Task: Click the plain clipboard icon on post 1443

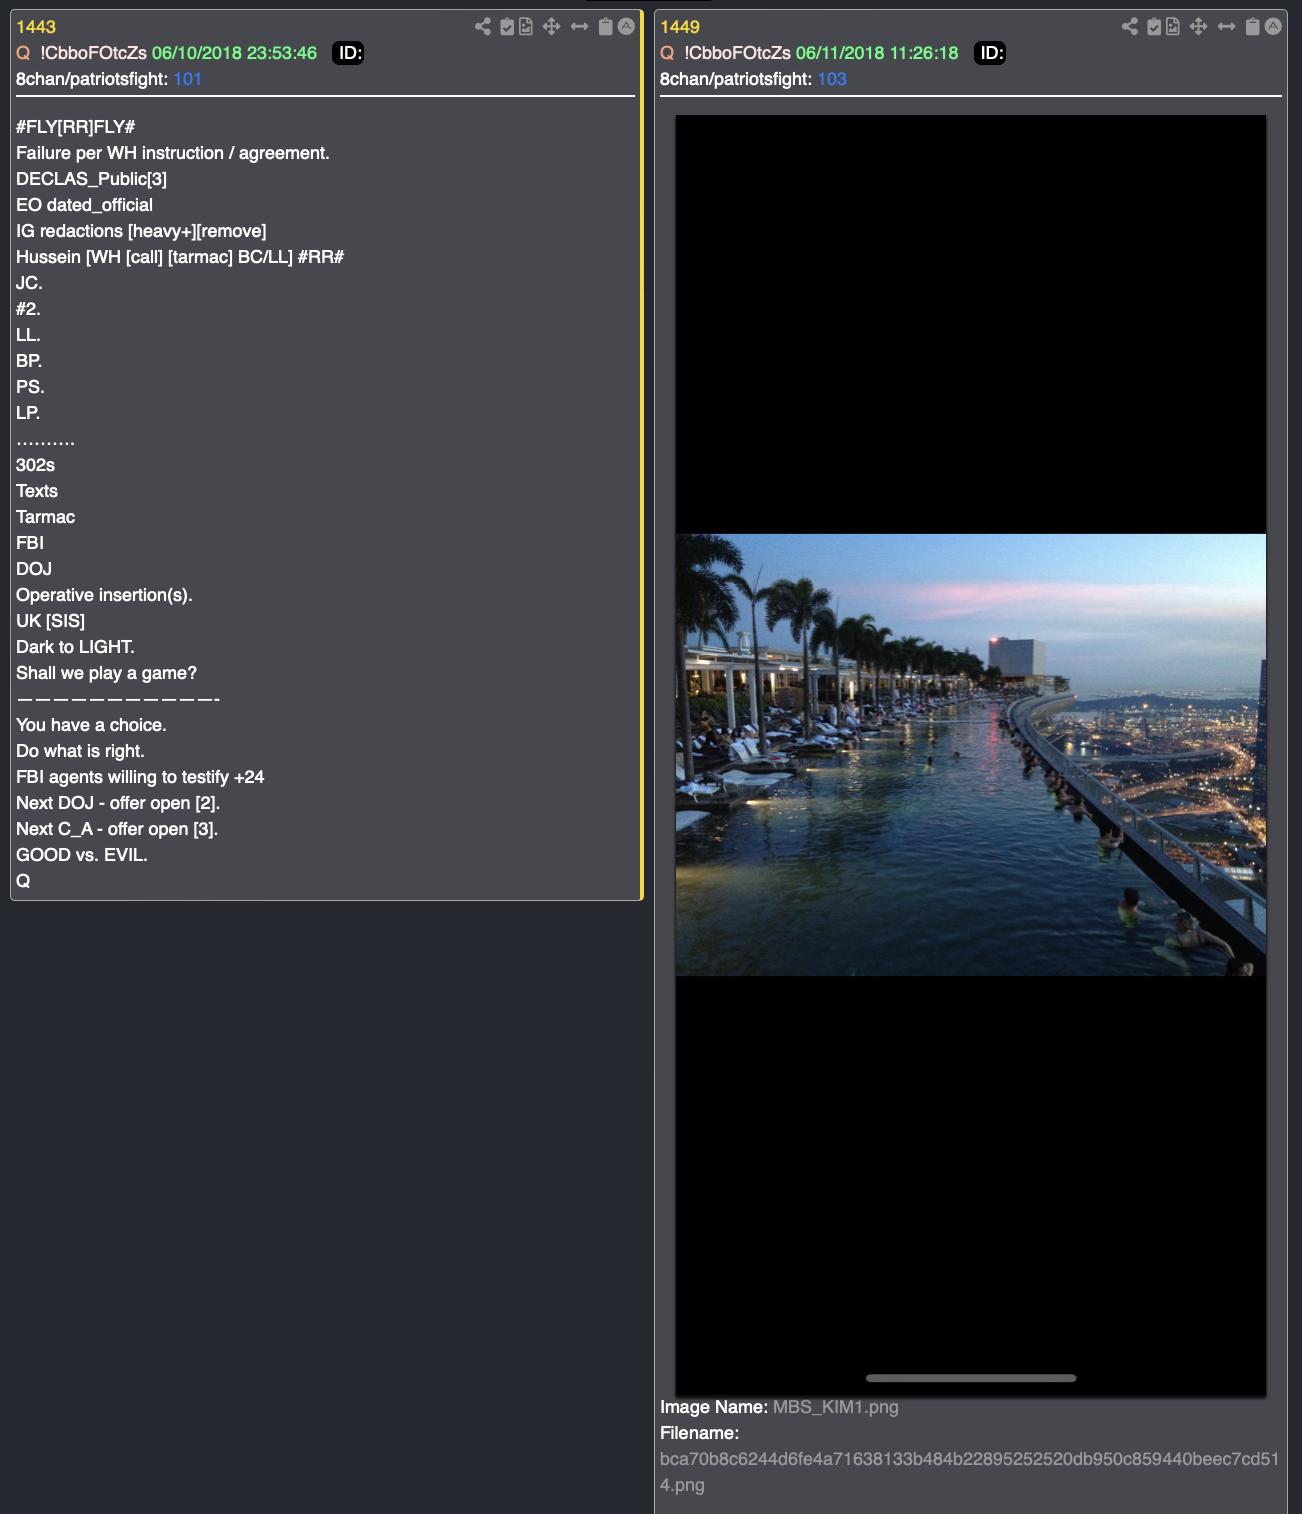Action: click(x=605, y=27)
